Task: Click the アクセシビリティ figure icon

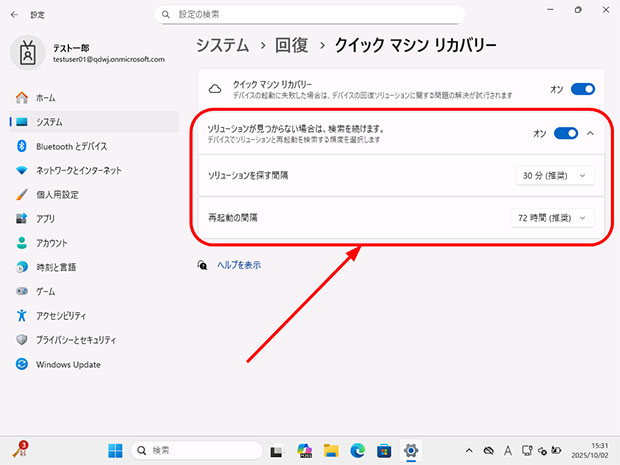Action: (x=22, y=316)
